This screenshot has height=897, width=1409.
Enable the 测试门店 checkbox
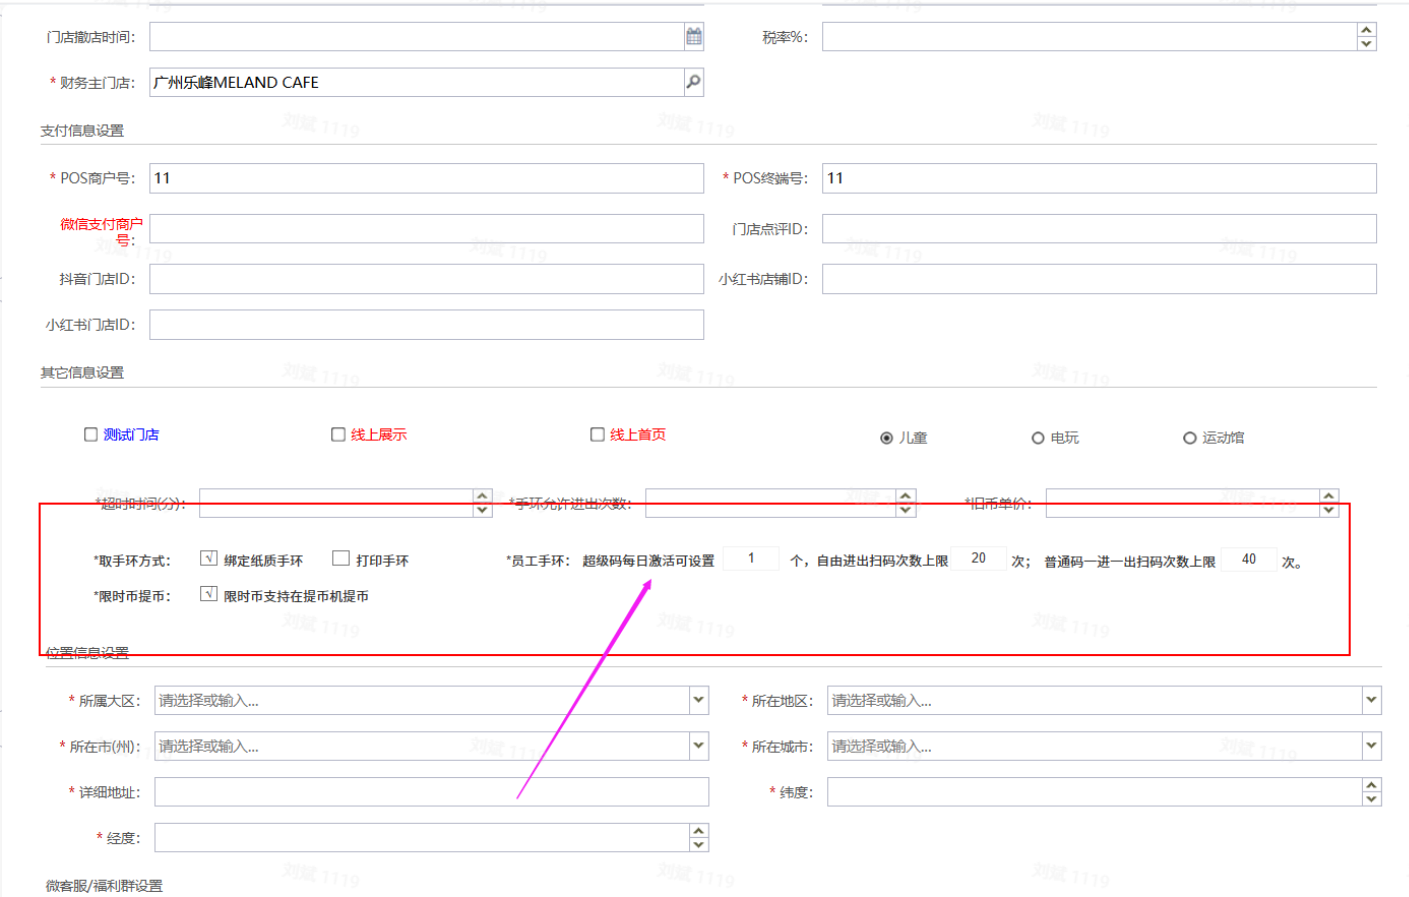coord(91,434)
